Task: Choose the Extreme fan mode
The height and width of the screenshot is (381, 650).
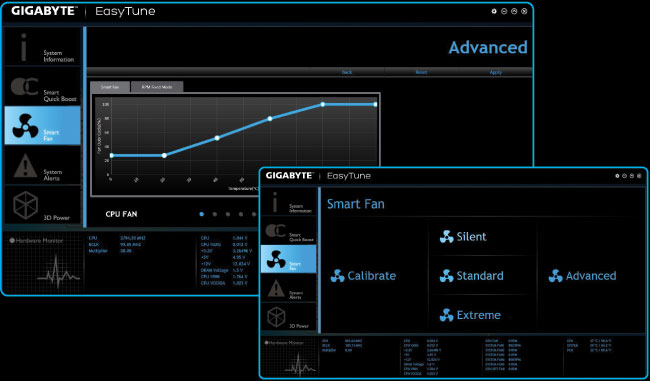Action: 470,315
